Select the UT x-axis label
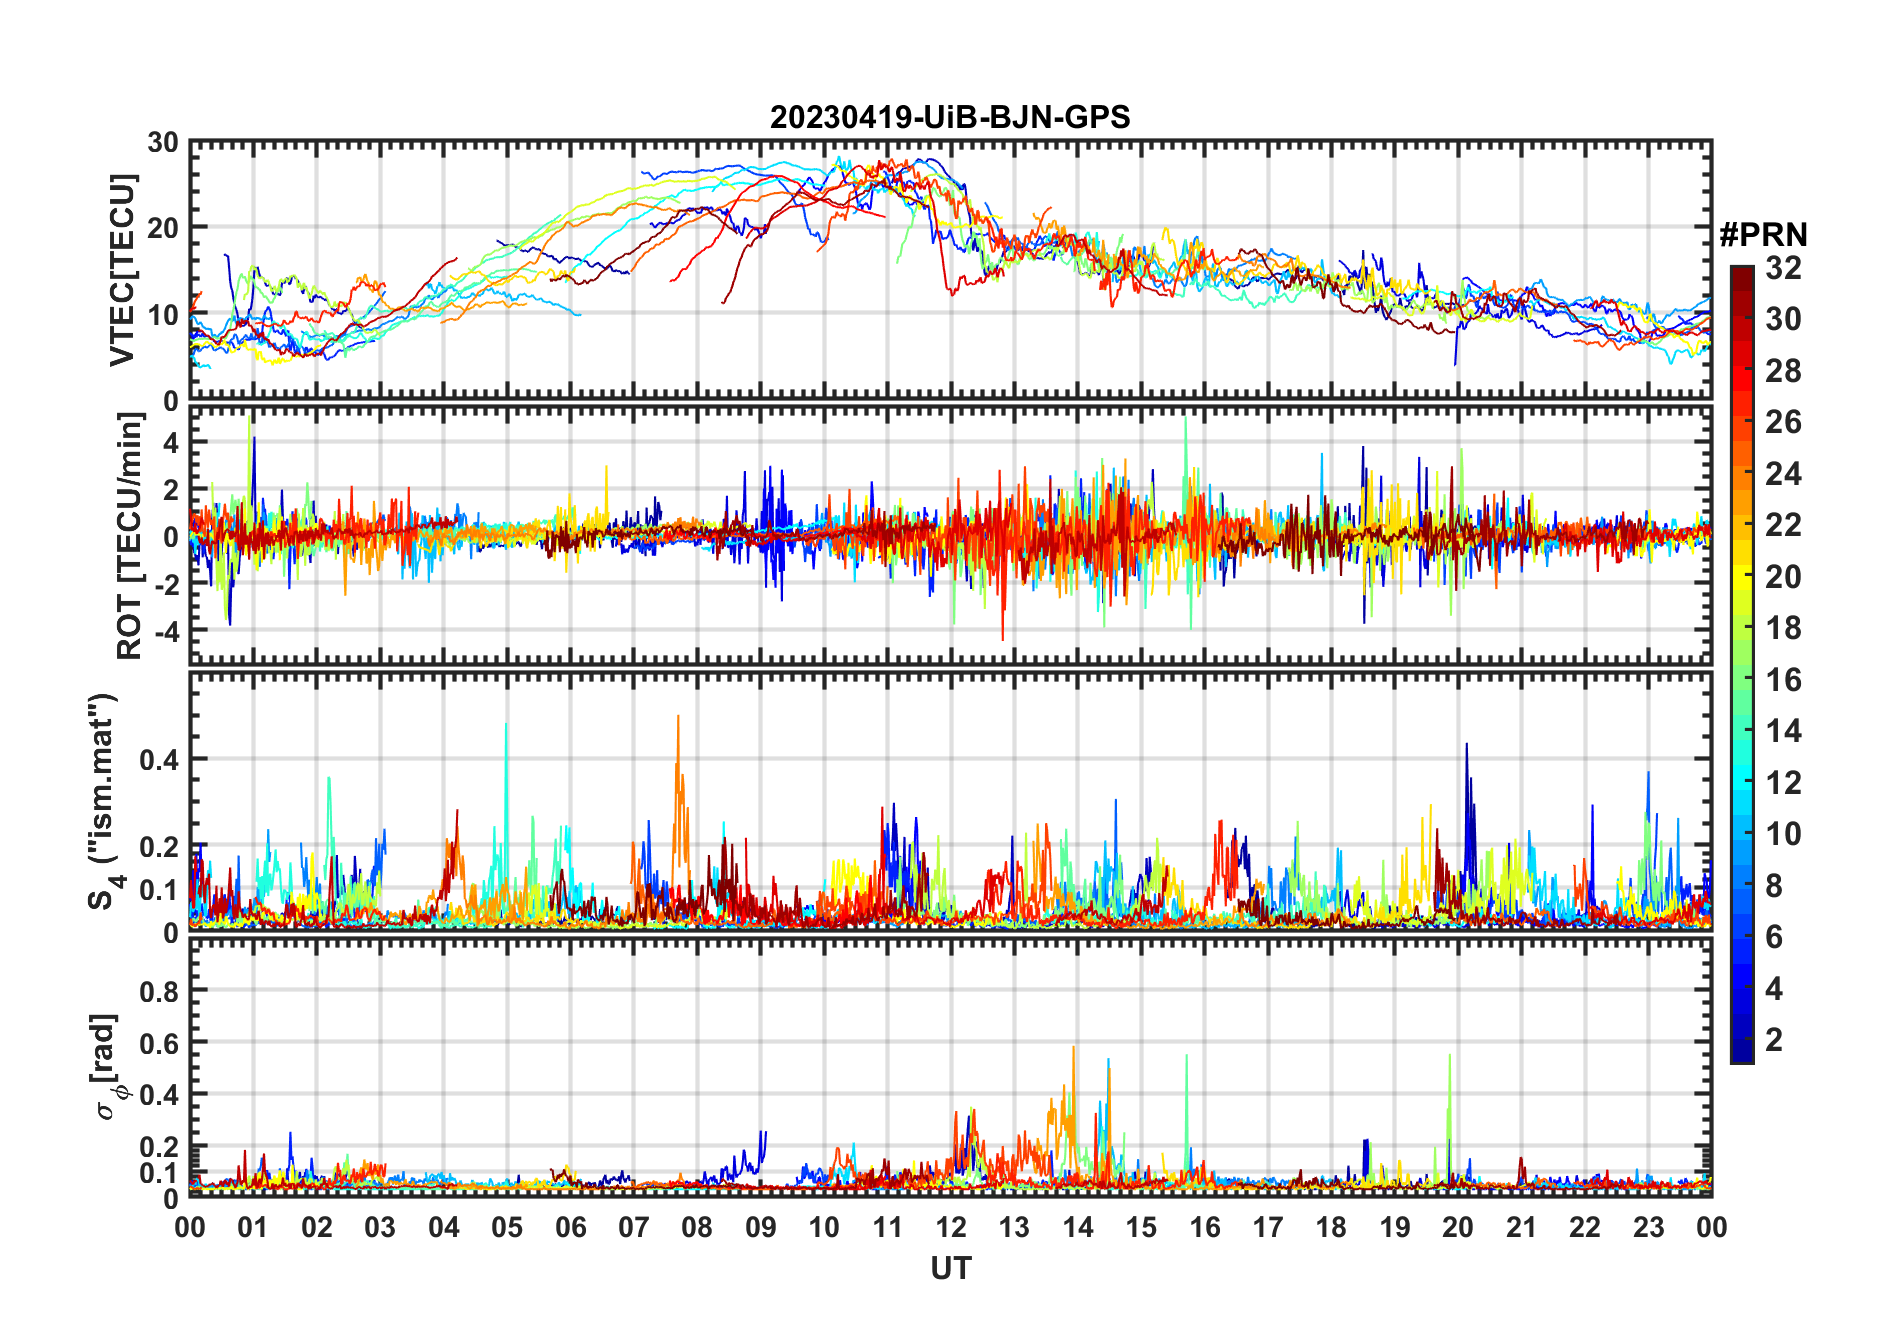 pyautogui.click(x=950, y=1269)
